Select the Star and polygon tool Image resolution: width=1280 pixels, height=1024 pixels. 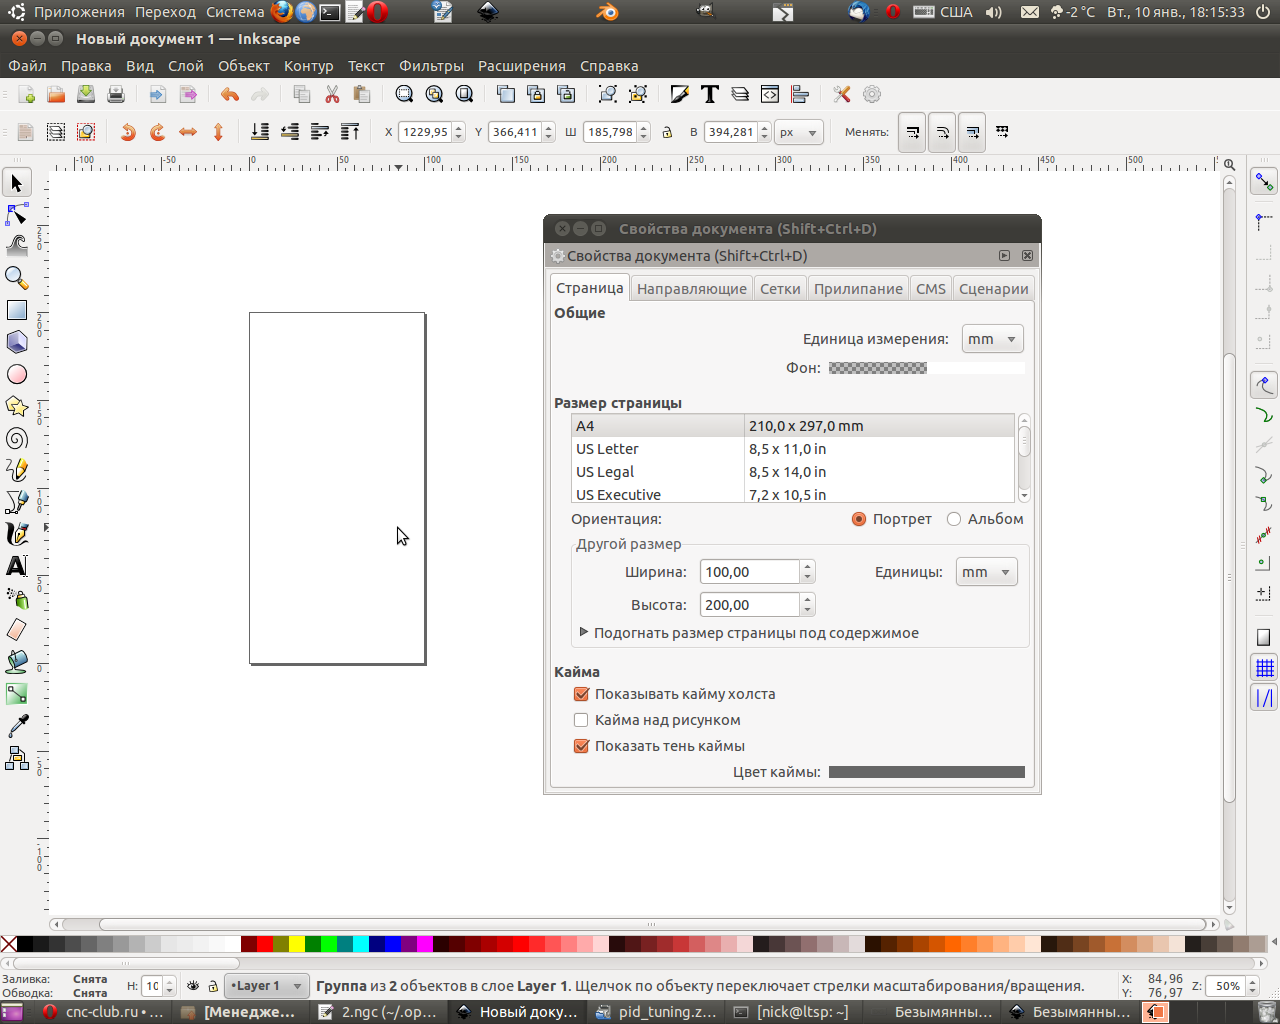pos(17,407)
